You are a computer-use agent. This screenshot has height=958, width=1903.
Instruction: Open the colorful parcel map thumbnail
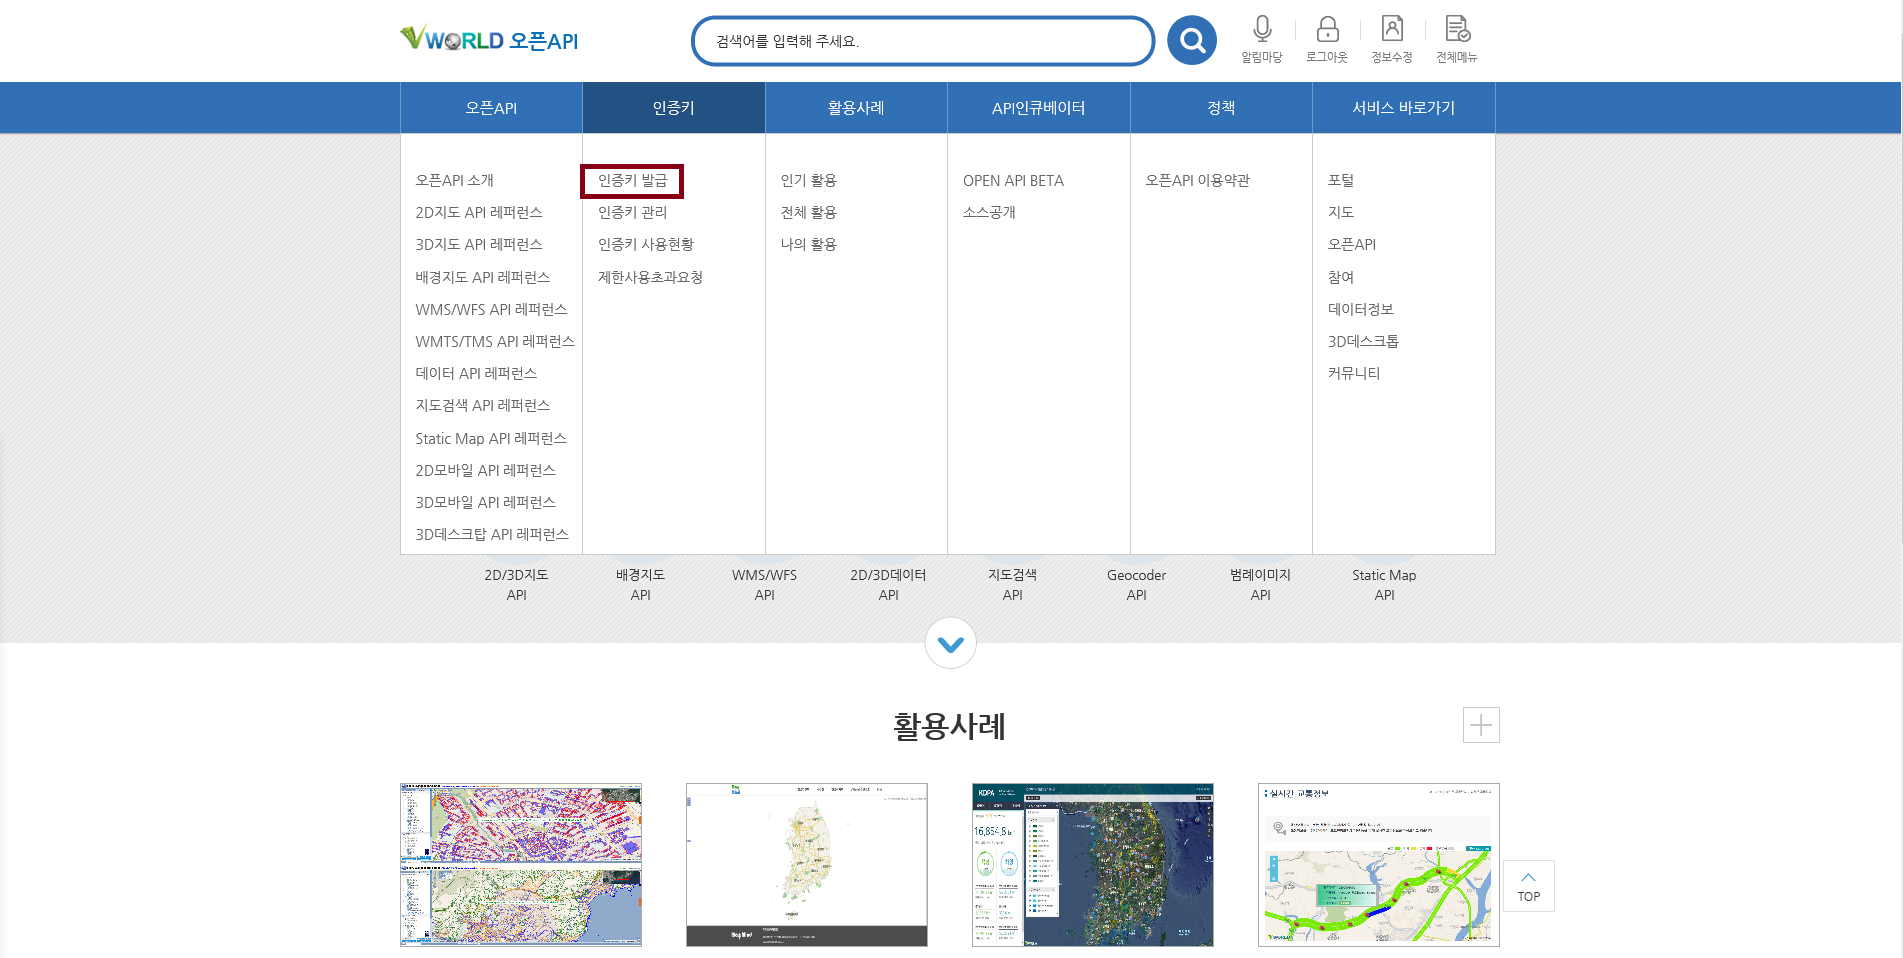click(x=521, y=865)
